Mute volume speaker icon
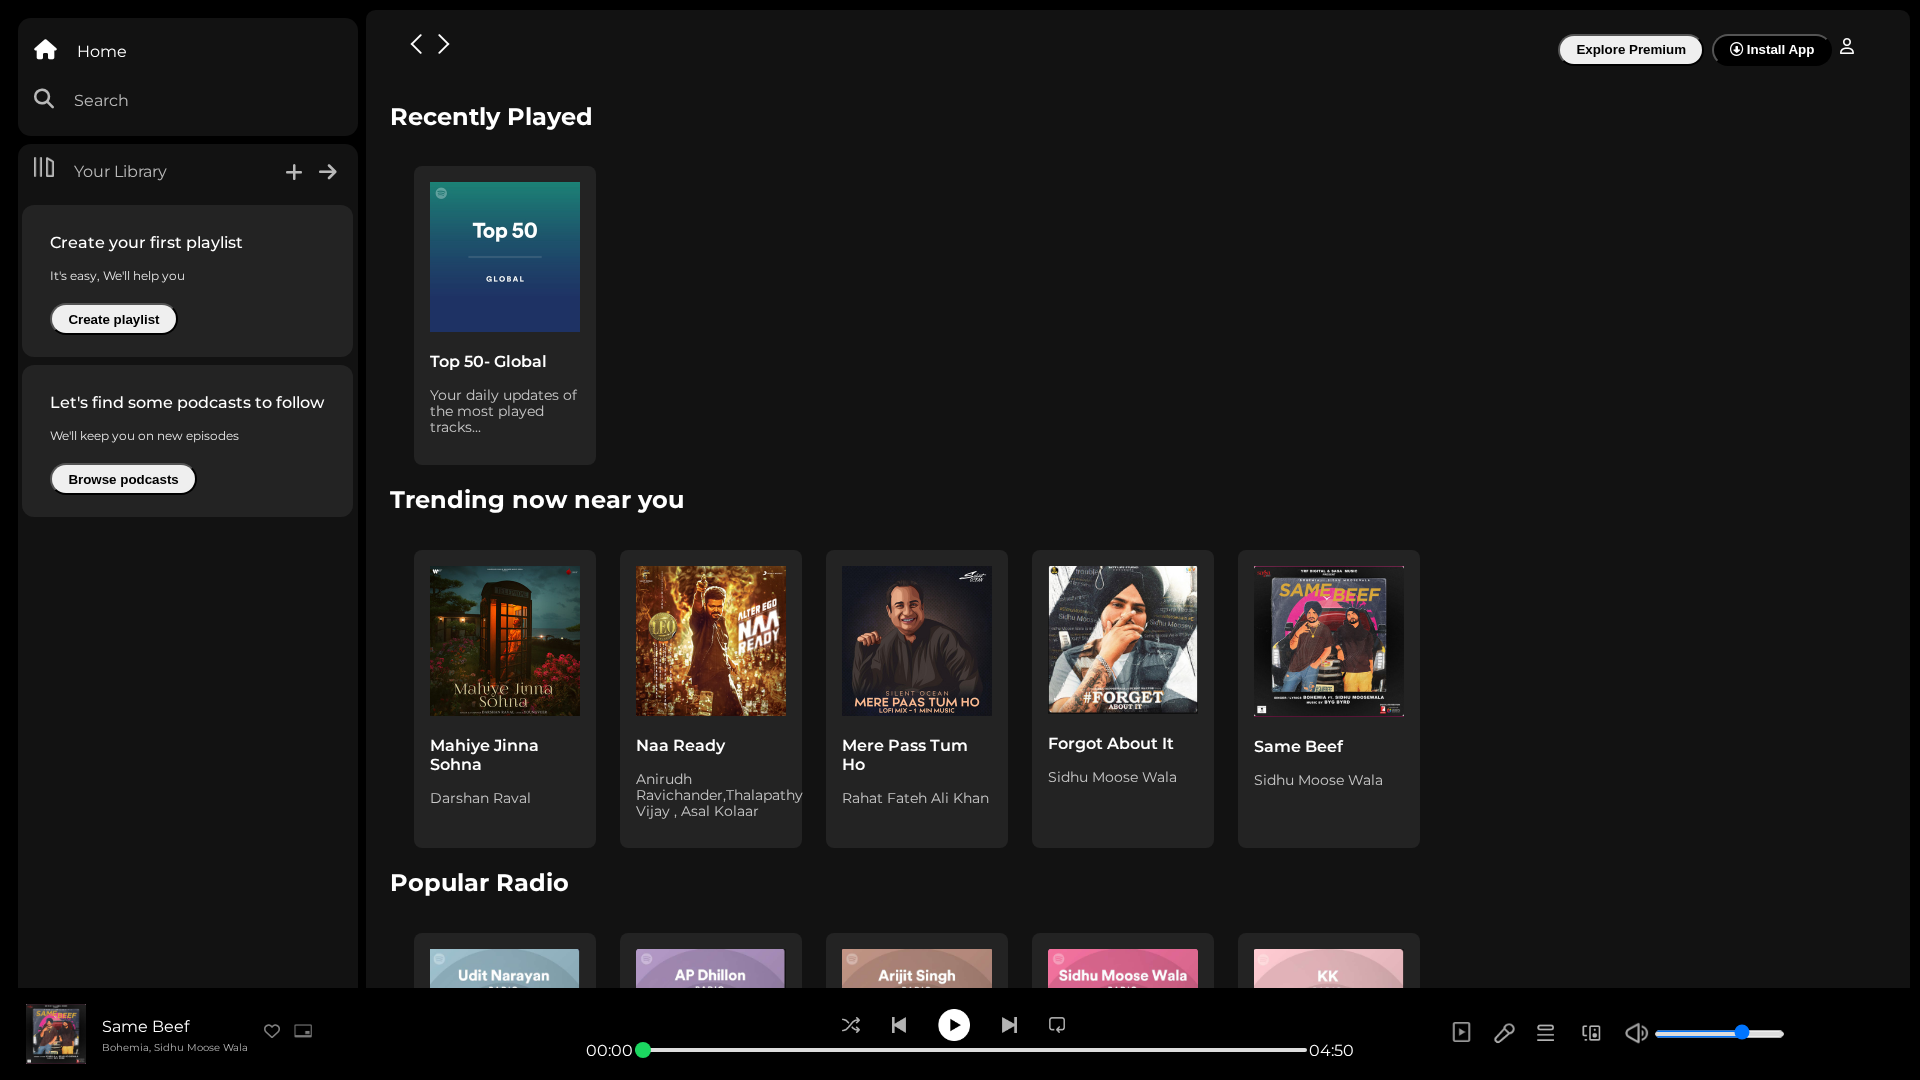Viewport: 1920px width, 1080px height. coord(1636,1033)
